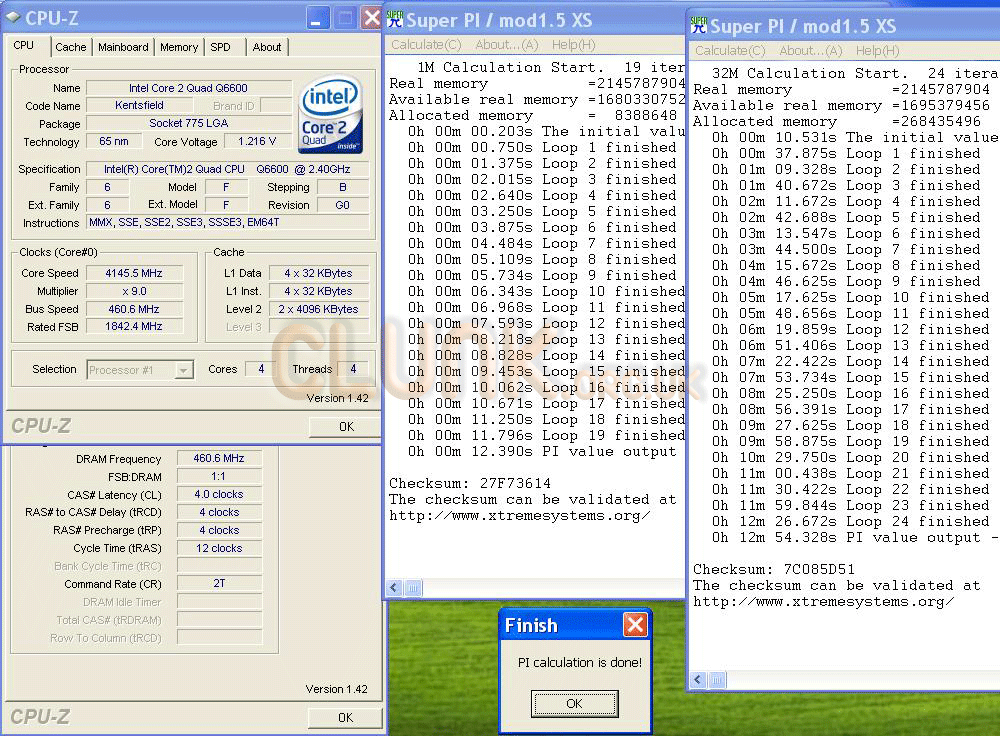Click the Specification field with Q6600 @ 2.40GHz
This screenshot has width=1000, height=736.
(x=228, y=169)
